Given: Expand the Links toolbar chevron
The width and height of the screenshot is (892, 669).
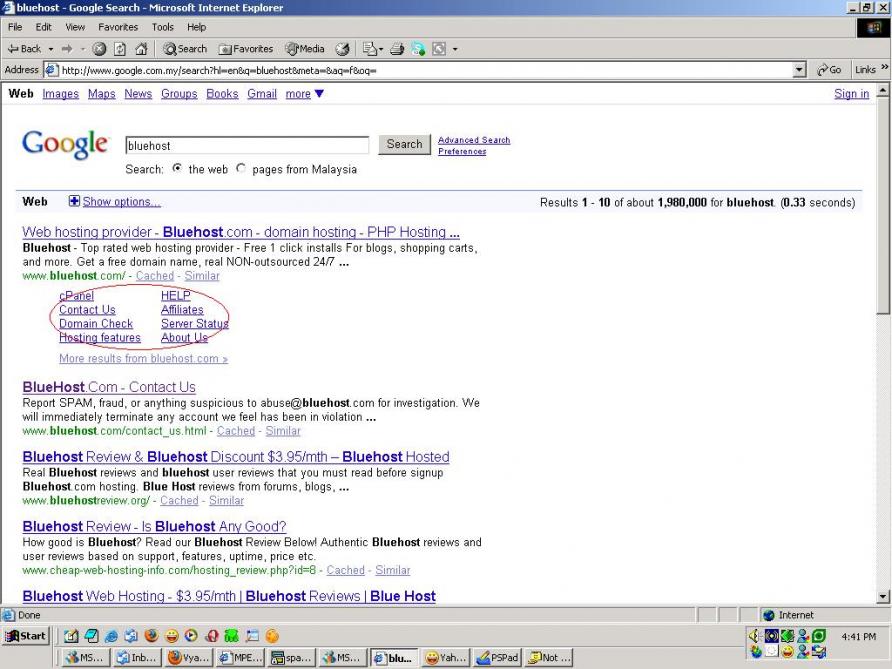Looking at the screenshot, I should pyautogui.click(x=885, y=68).
